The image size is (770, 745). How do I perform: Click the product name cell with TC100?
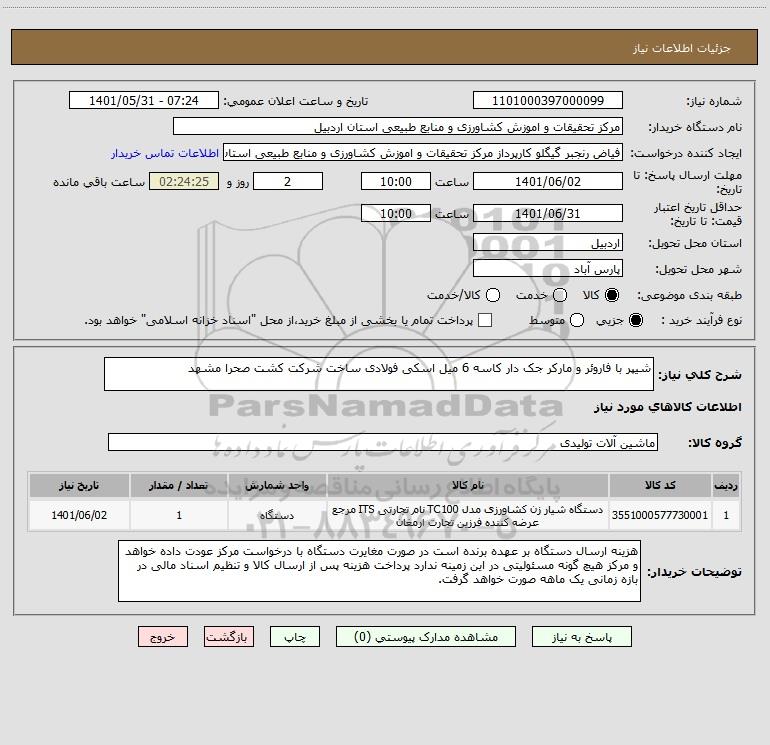(x=468, y=515)
